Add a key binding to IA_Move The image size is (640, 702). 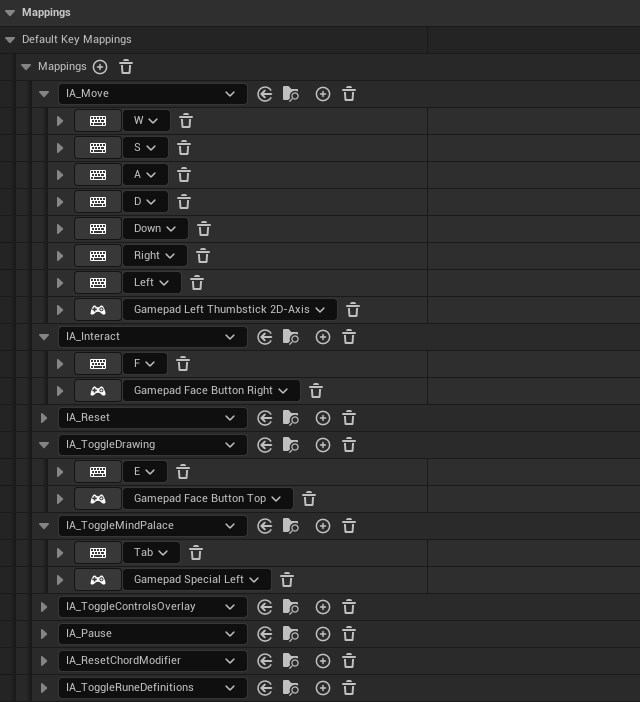(x=323, y=94)
